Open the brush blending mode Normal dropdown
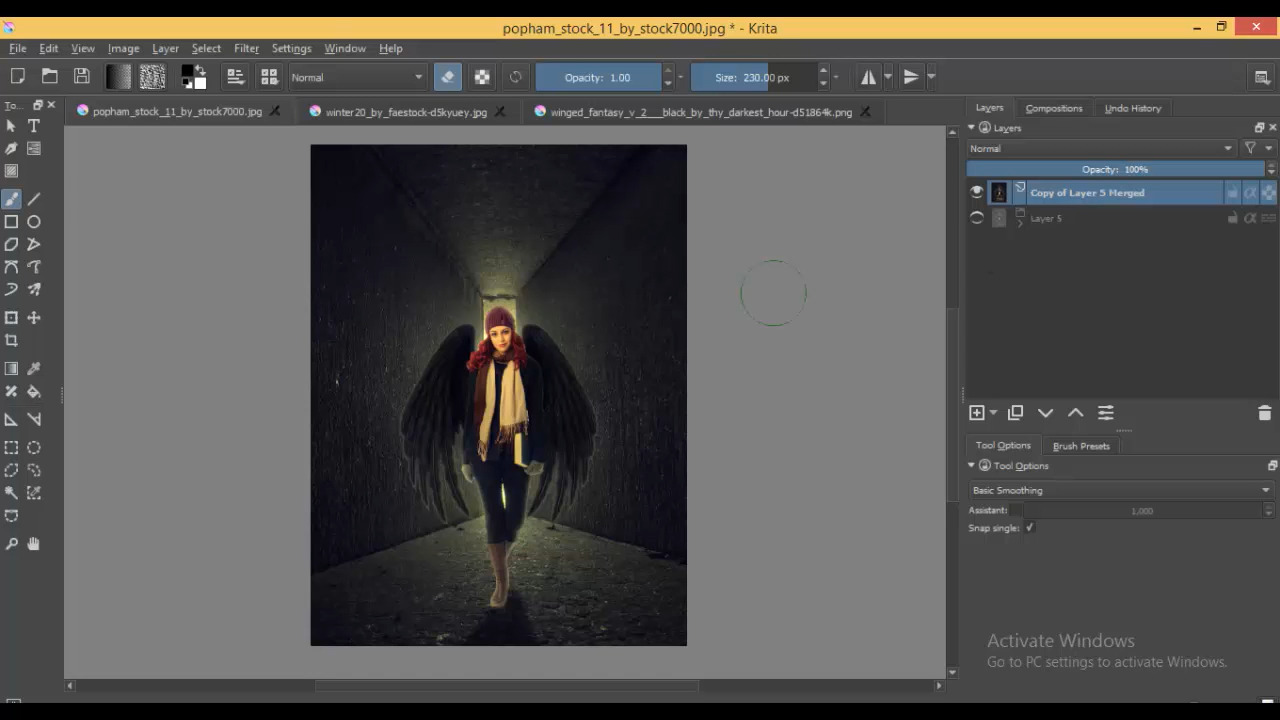Screen dimensions: 1280x720 [x=357, y=77]
